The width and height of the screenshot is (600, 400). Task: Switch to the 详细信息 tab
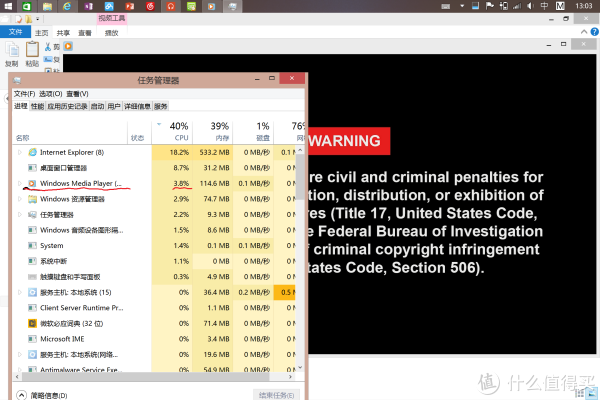click(137, 106)
